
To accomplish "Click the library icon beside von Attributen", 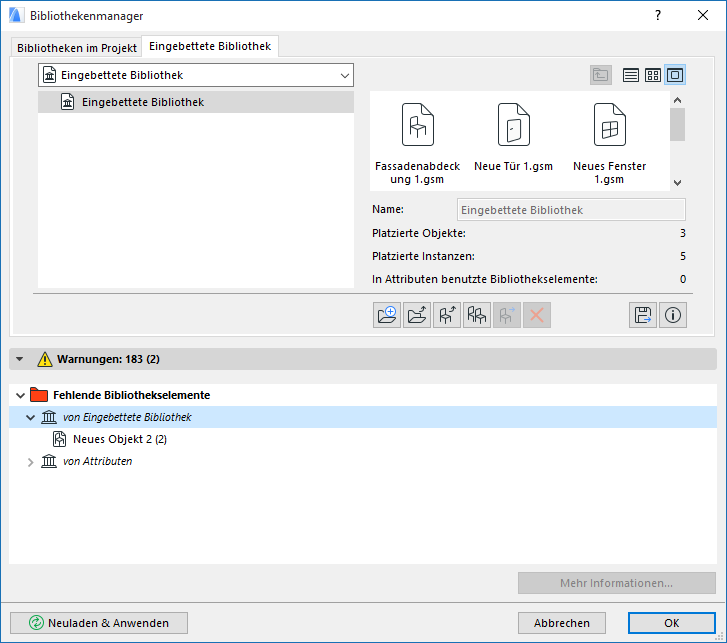I will pyautogui.click(x=49, y=461).
